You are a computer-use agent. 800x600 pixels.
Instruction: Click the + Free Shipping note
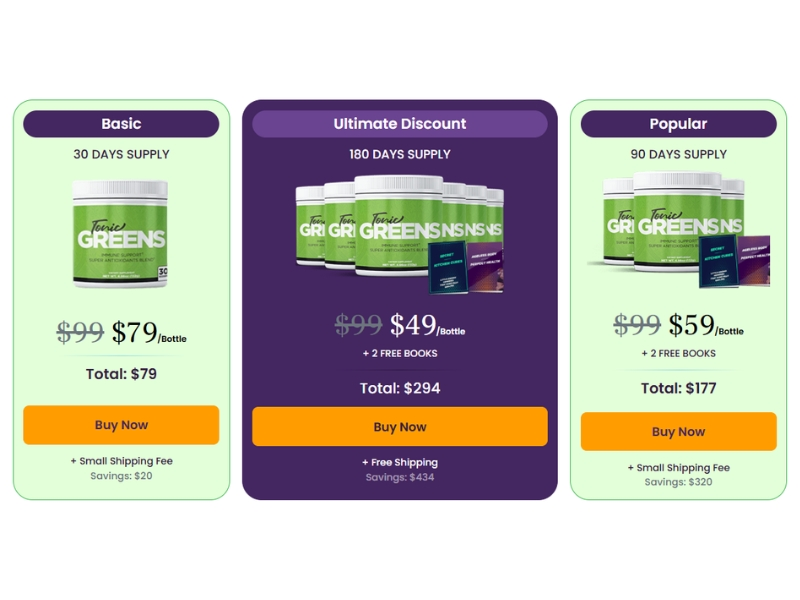click(399, 462)
